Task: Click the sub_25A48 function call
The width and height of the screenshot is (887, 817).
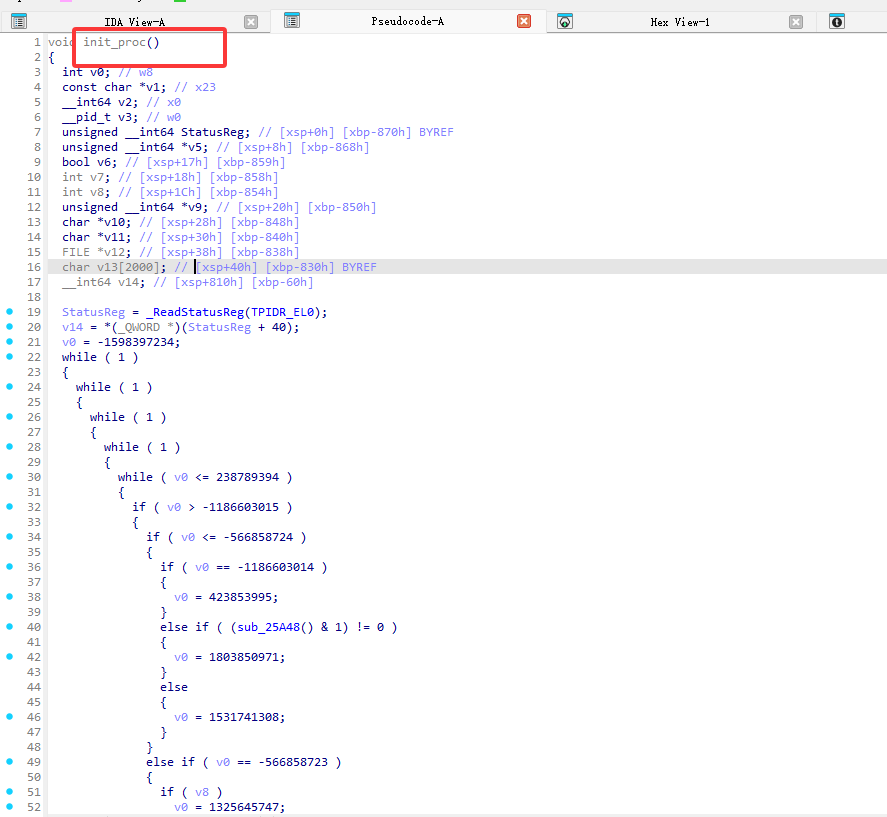Action: pos(268,627)
